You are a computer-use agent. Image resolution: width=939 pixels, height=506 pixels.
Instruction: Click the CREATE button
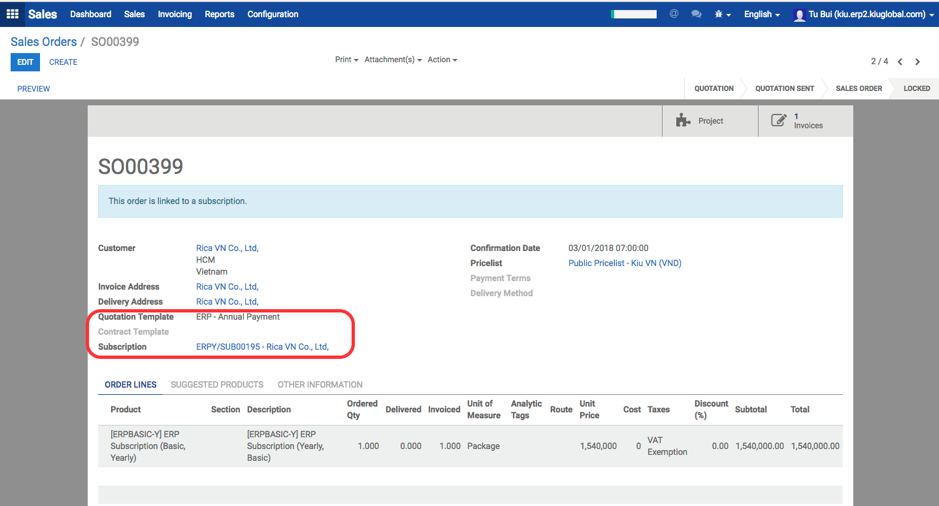[x=63, y=62]
